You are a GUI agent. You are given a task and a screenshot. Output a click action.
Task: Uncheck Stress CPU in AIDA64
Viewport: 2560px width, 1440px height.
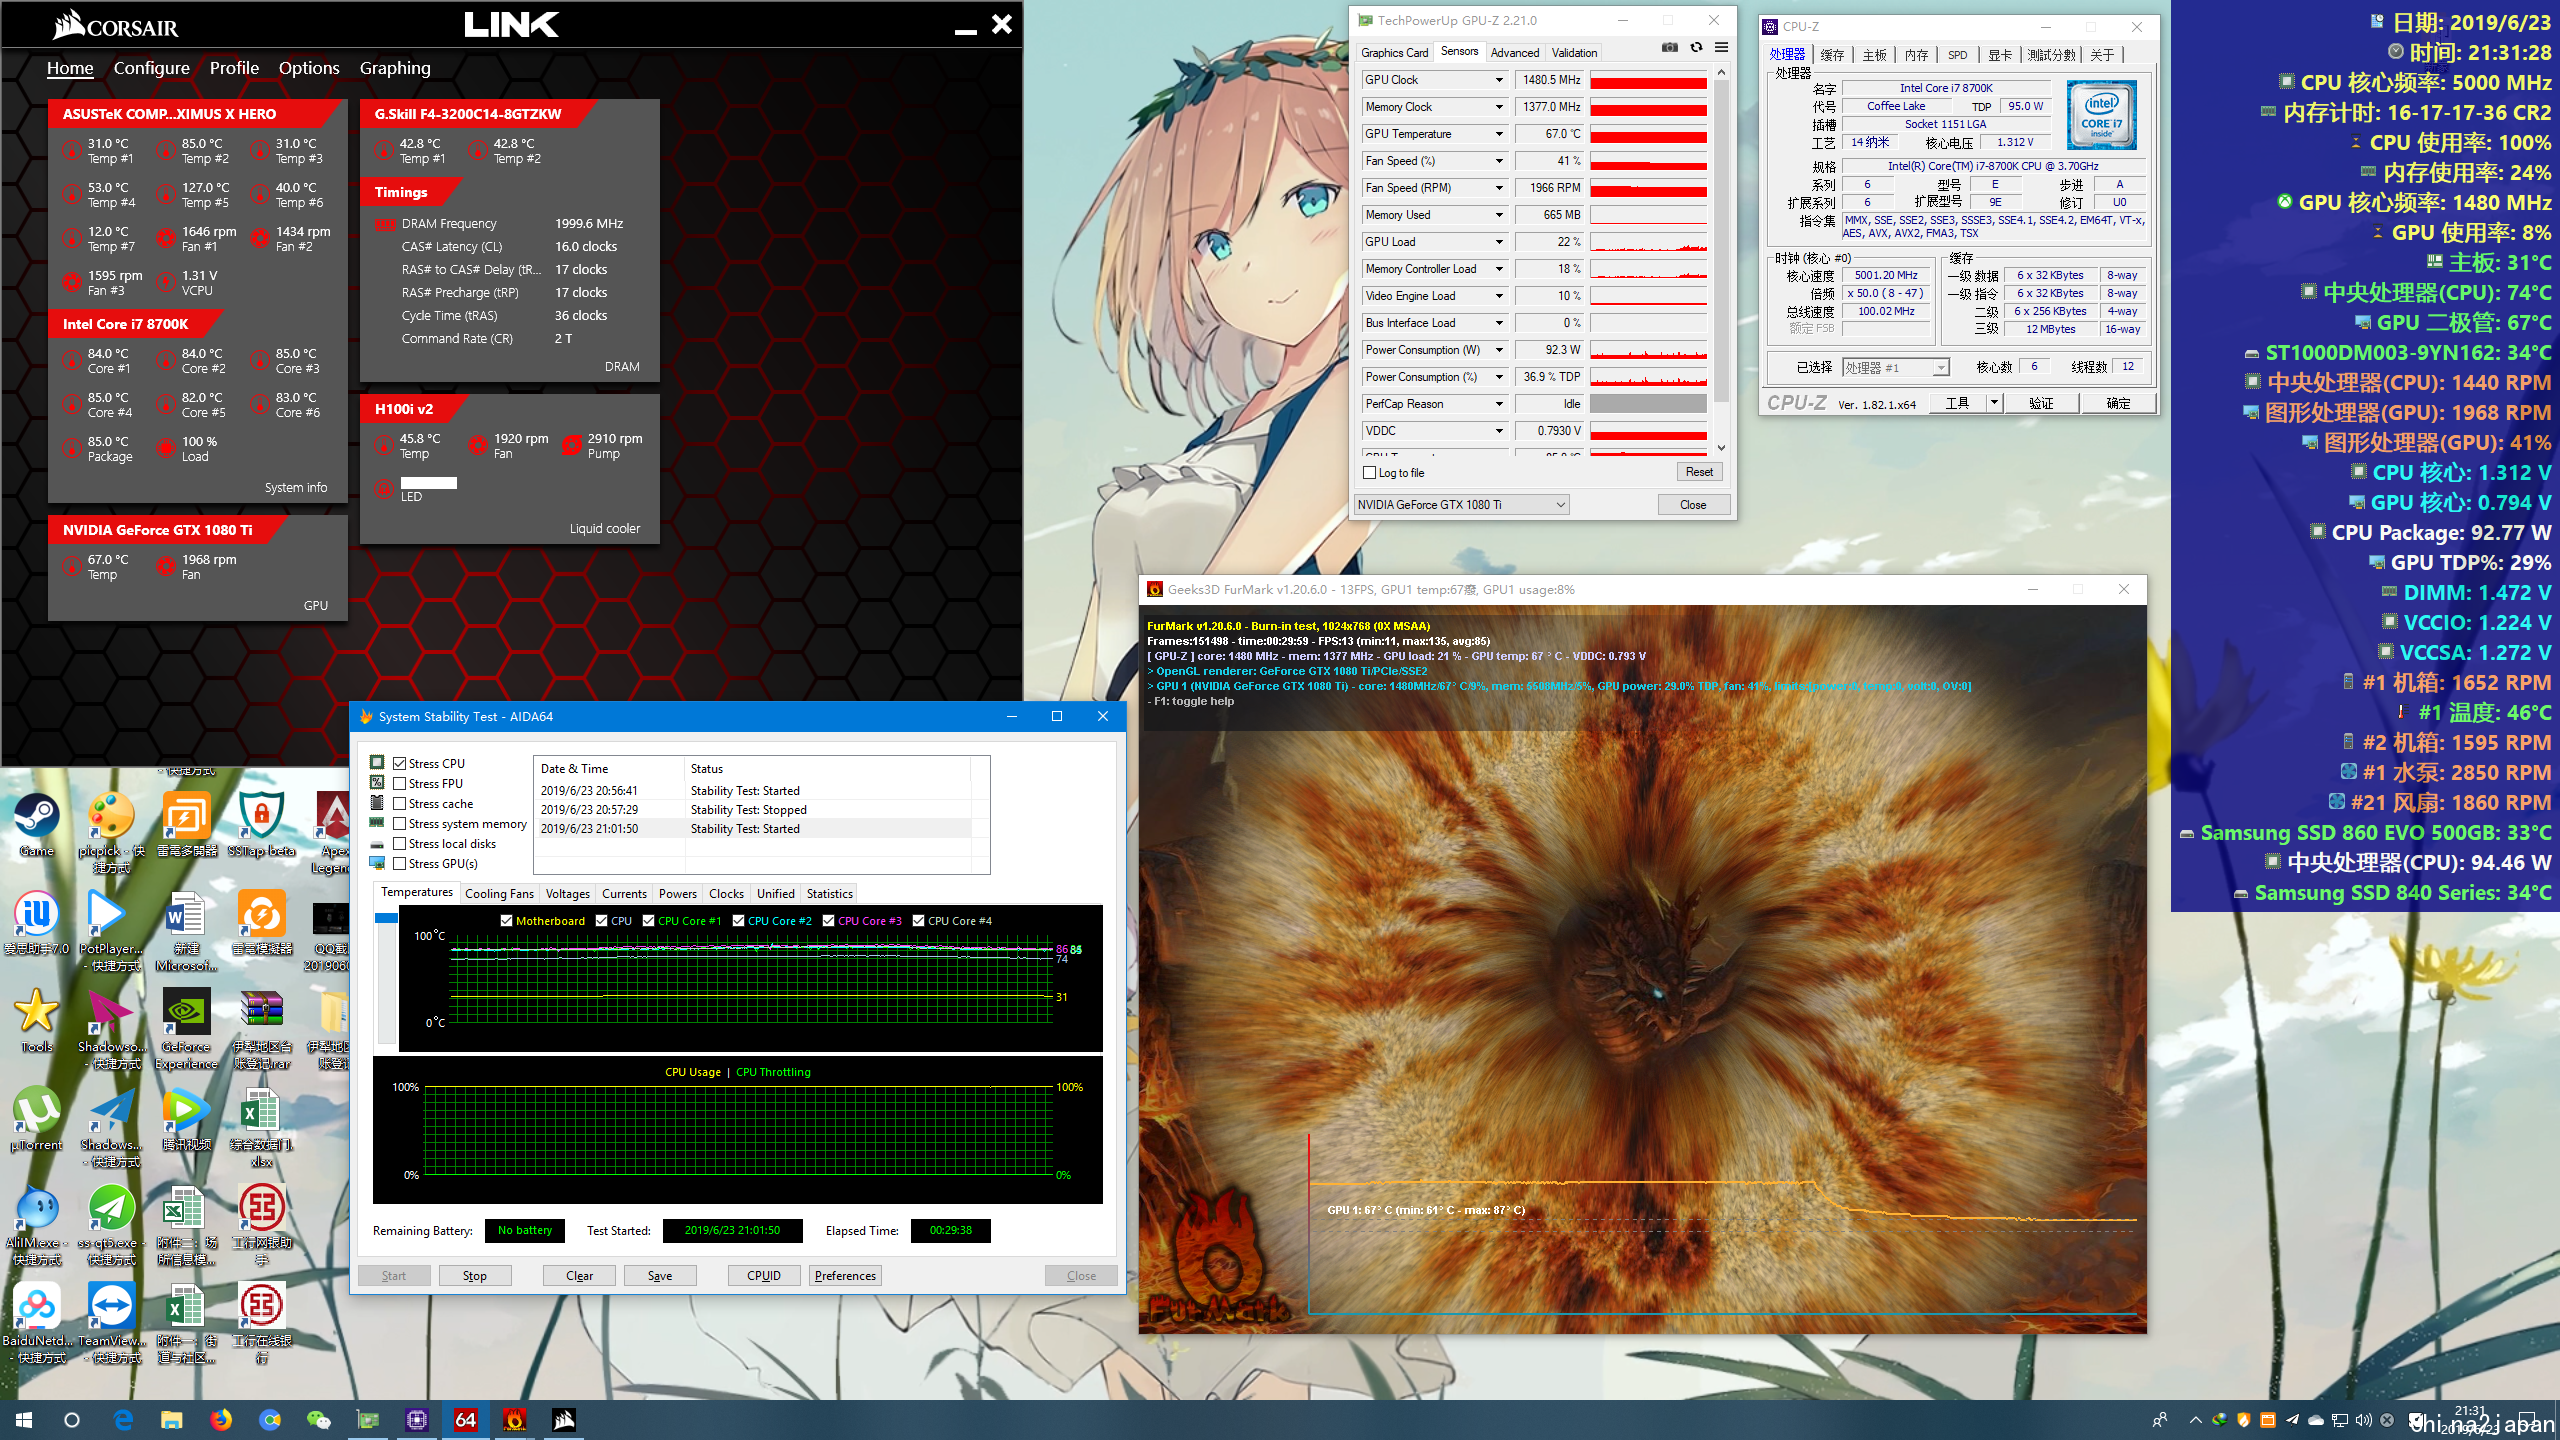(399, 763)
